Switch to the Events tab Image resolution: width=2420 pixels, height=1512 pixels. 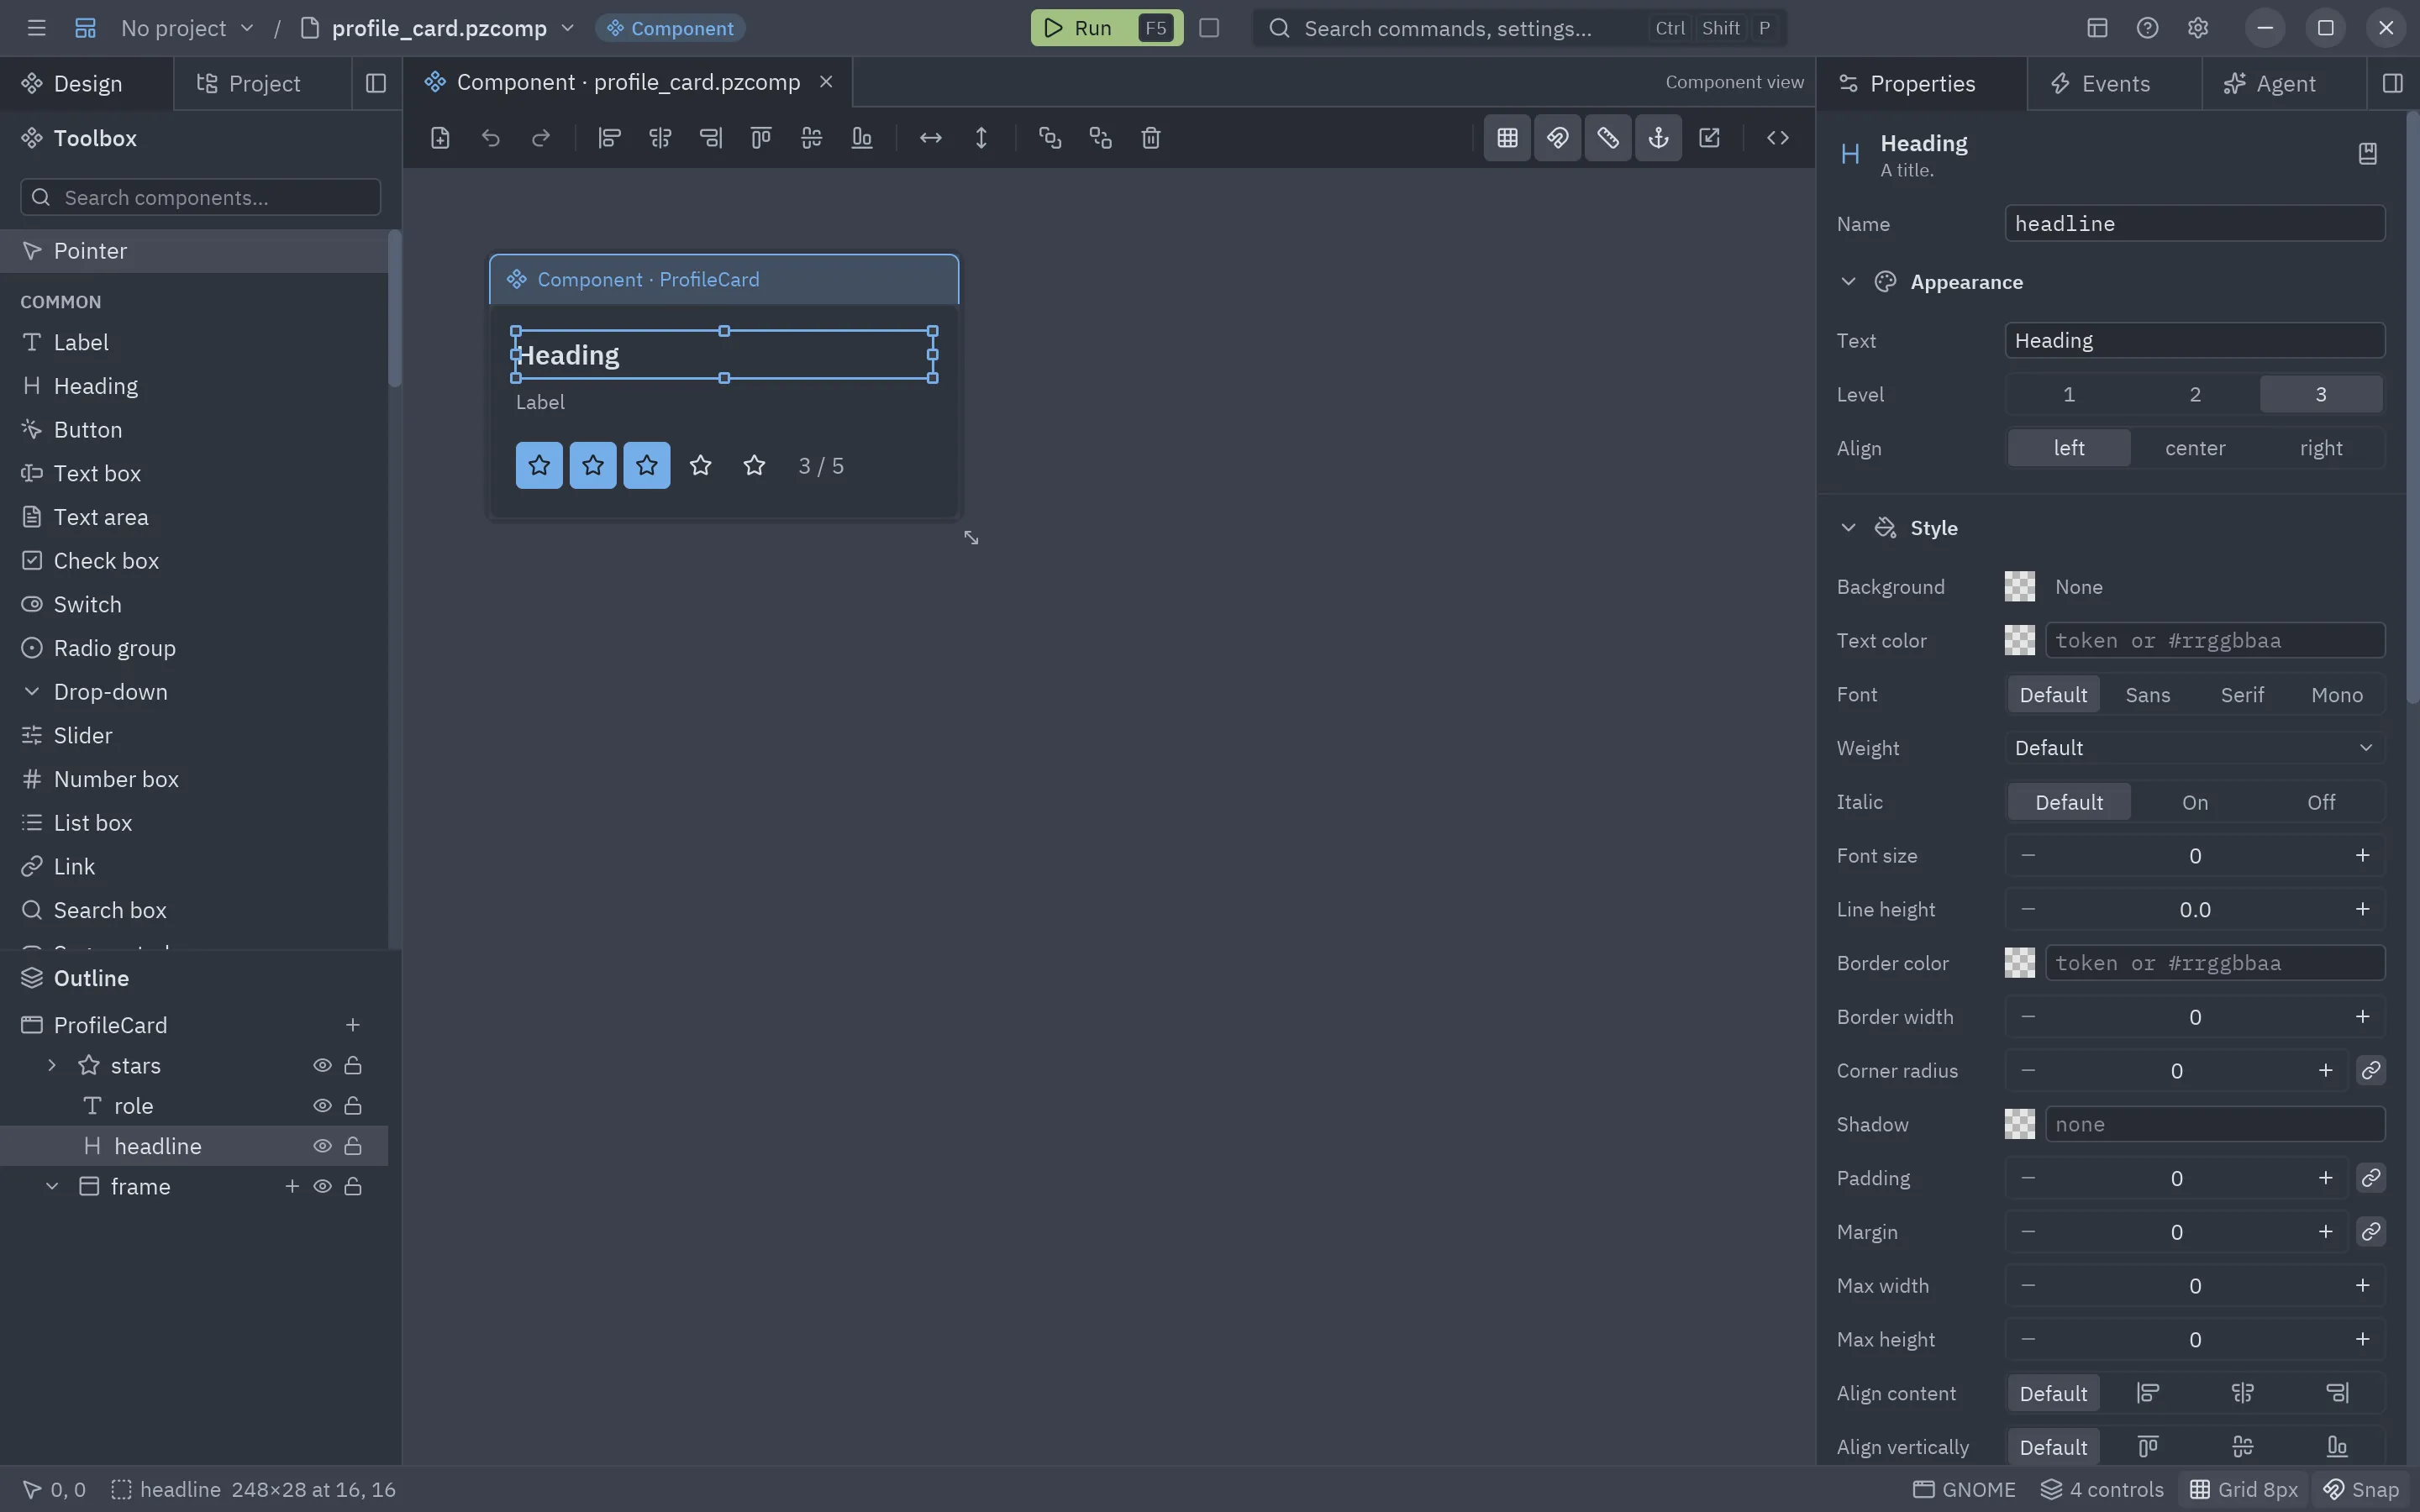(x=2114, y=84)
